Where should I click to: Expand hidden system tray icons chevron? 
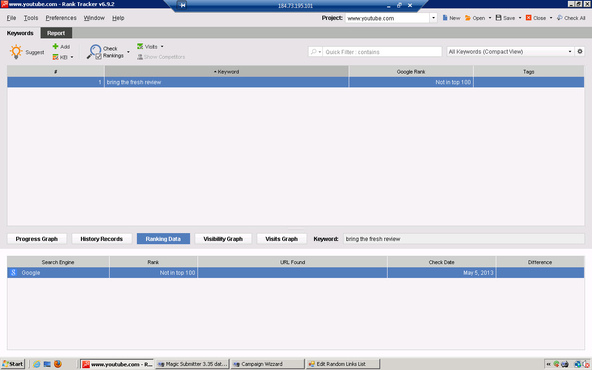548,364
